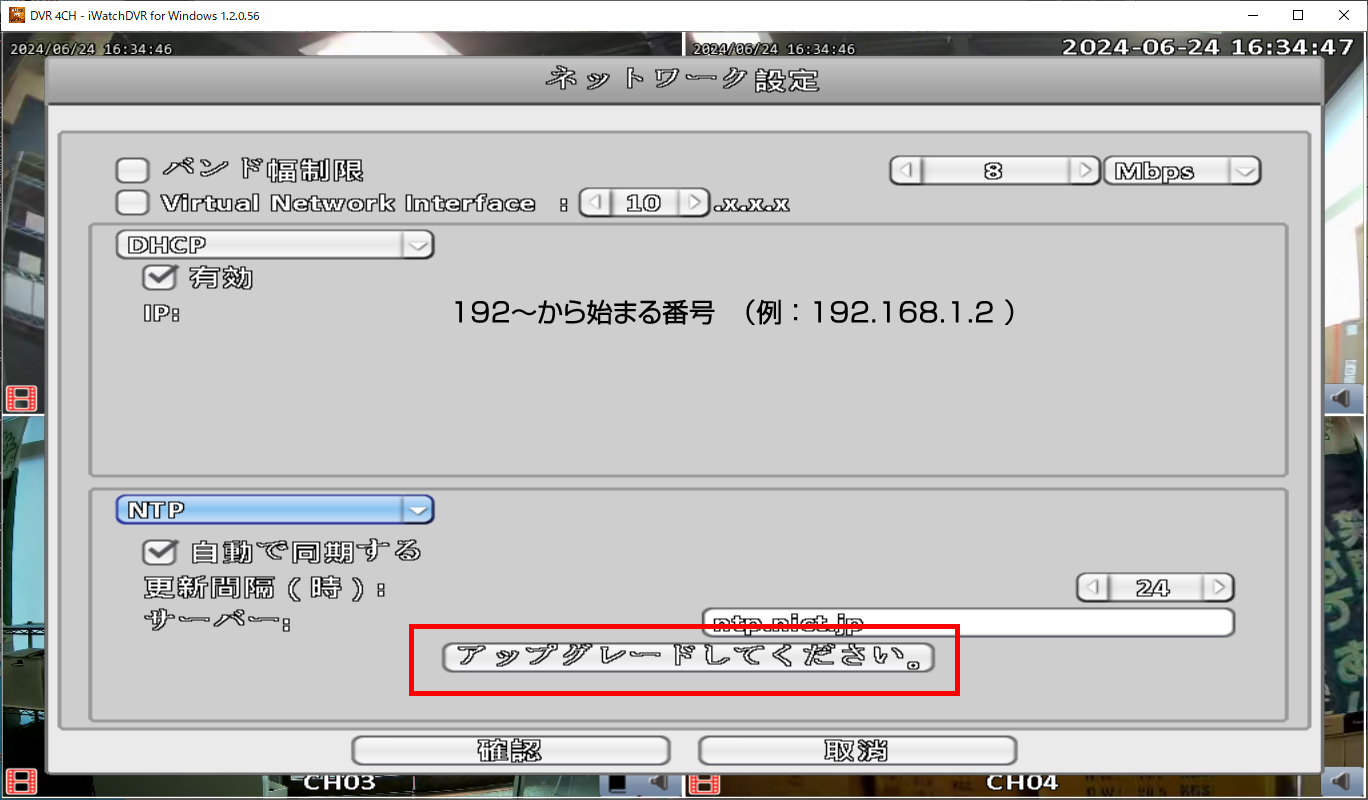Click the small black square icon beside CH03 speaker
Screen dimensions: 1368x800
(x=619, y=782)
